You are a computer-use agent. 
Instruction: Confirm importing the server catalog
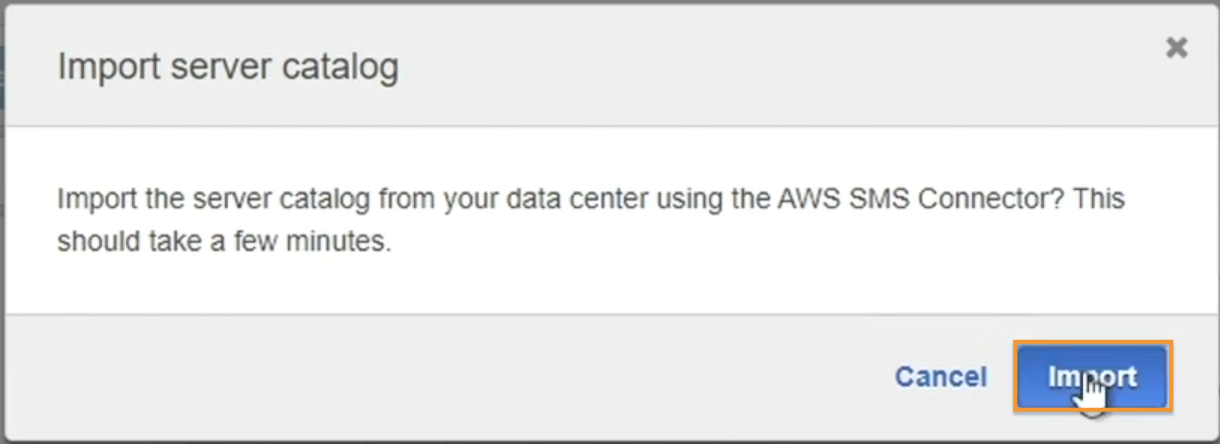pos(1093,377)
